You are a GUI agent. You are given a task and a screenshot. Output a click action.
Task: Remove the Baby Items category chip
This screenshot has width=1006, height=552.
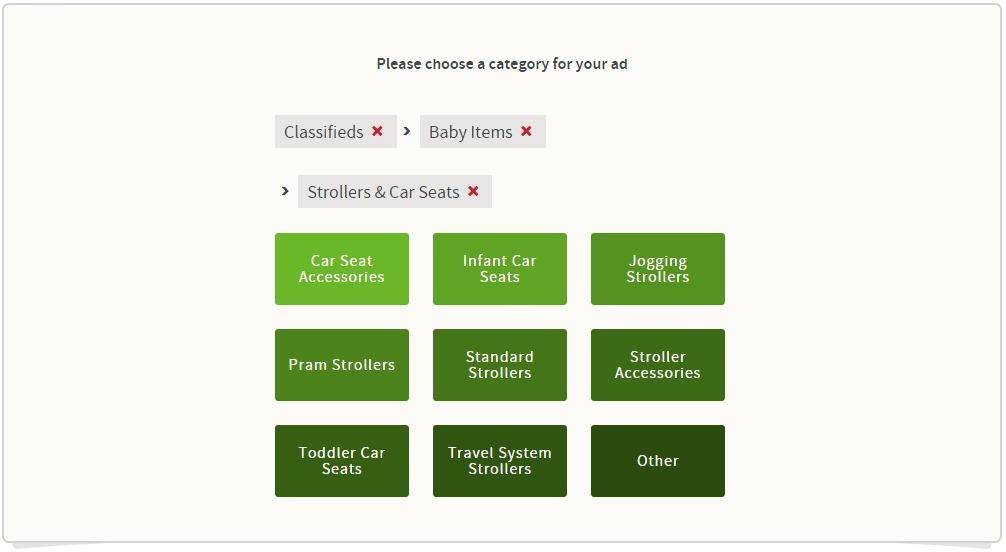[x=526, y=131]
